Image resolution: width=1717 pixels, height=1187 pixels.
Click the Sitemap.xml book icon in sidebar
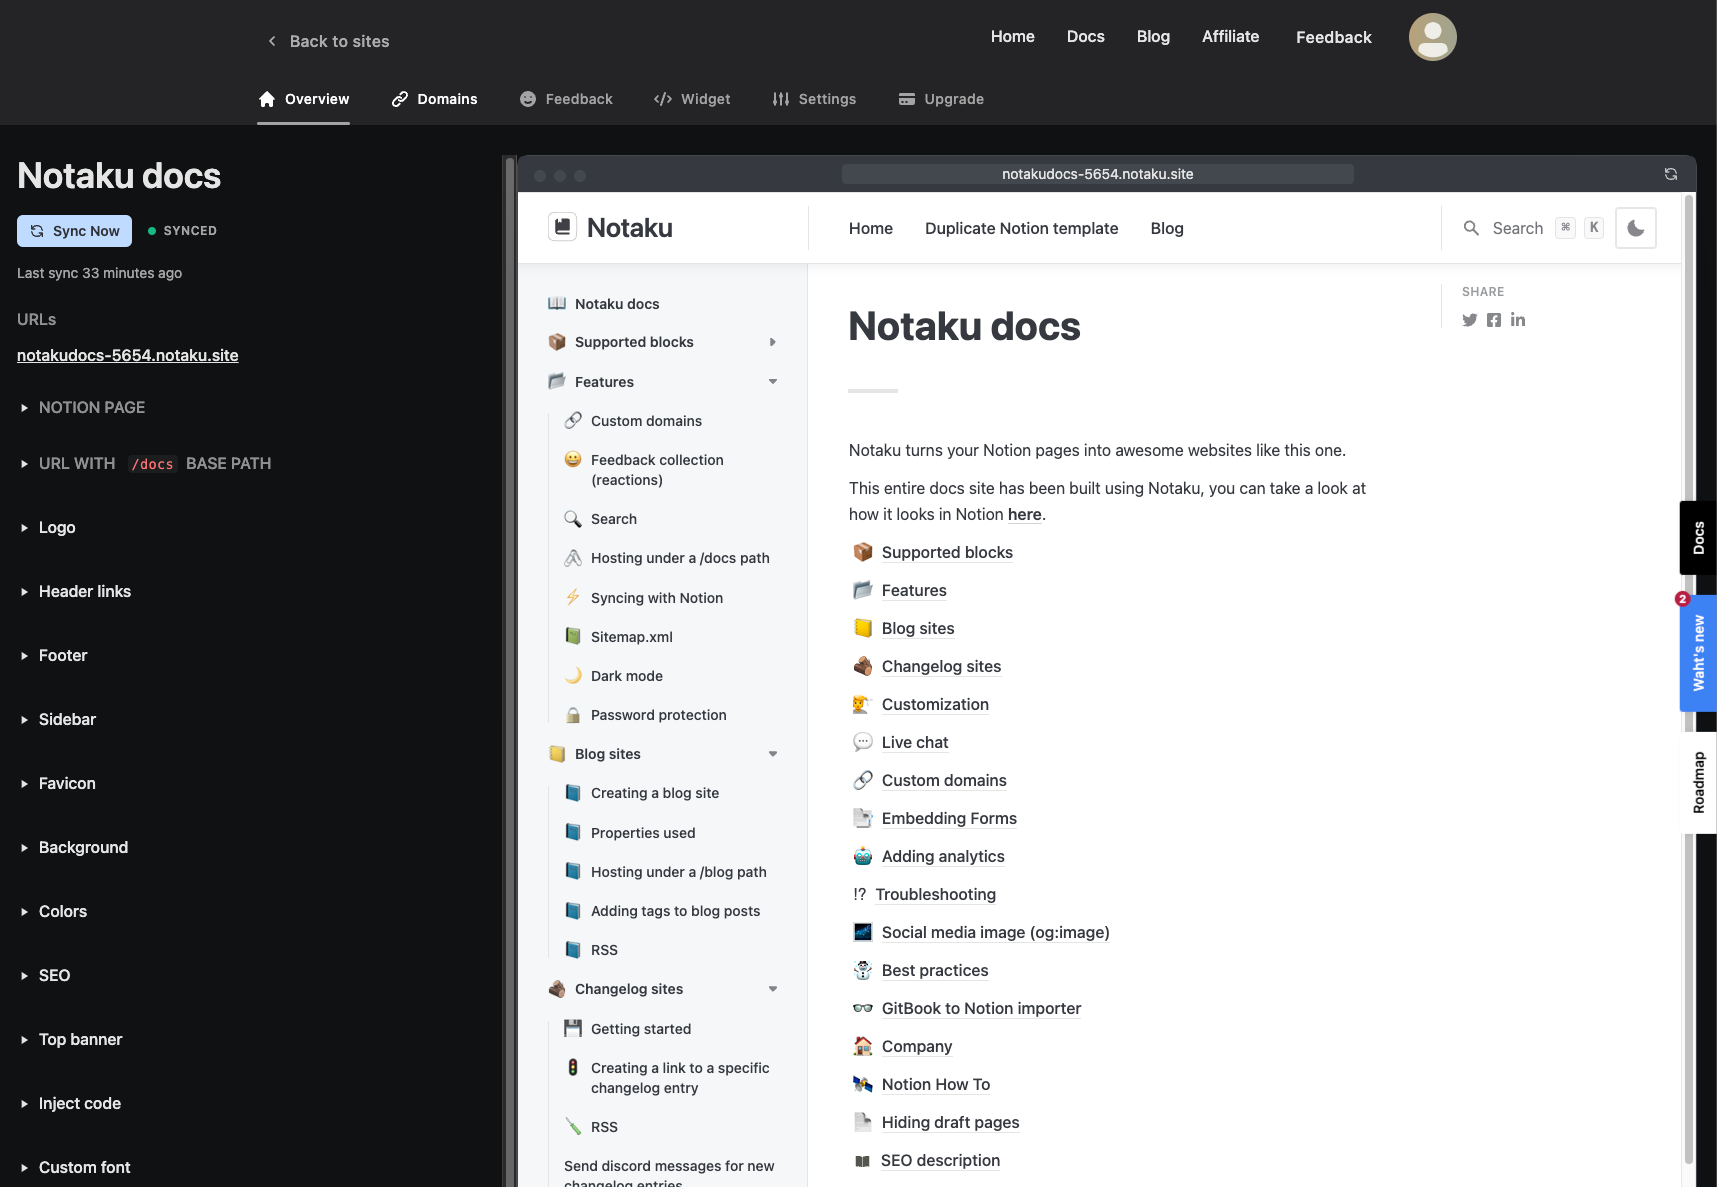(x=573, y=637)
